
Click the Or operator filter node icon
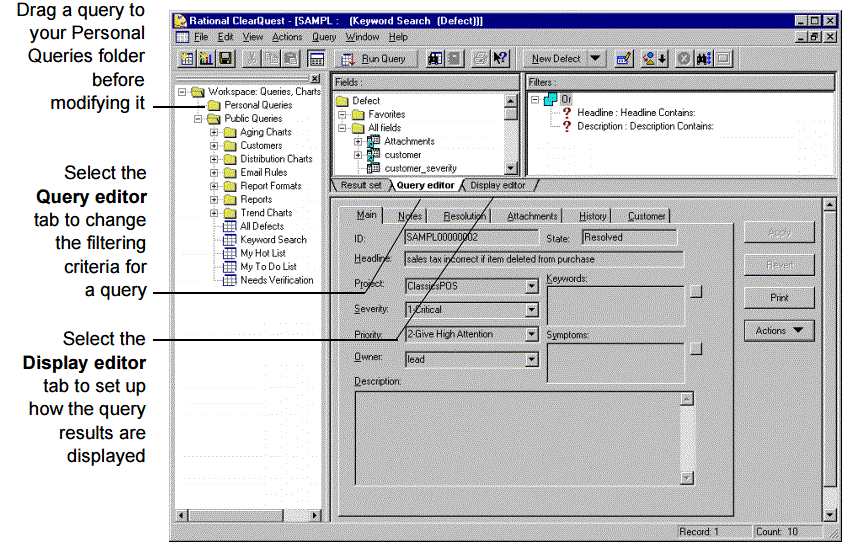coord(553,100)
